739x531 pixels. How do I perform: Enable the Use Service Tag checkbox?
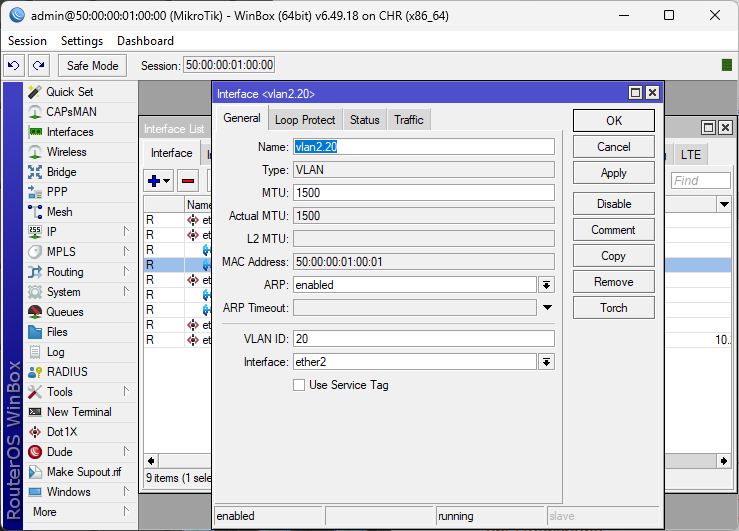click(299, 385)
